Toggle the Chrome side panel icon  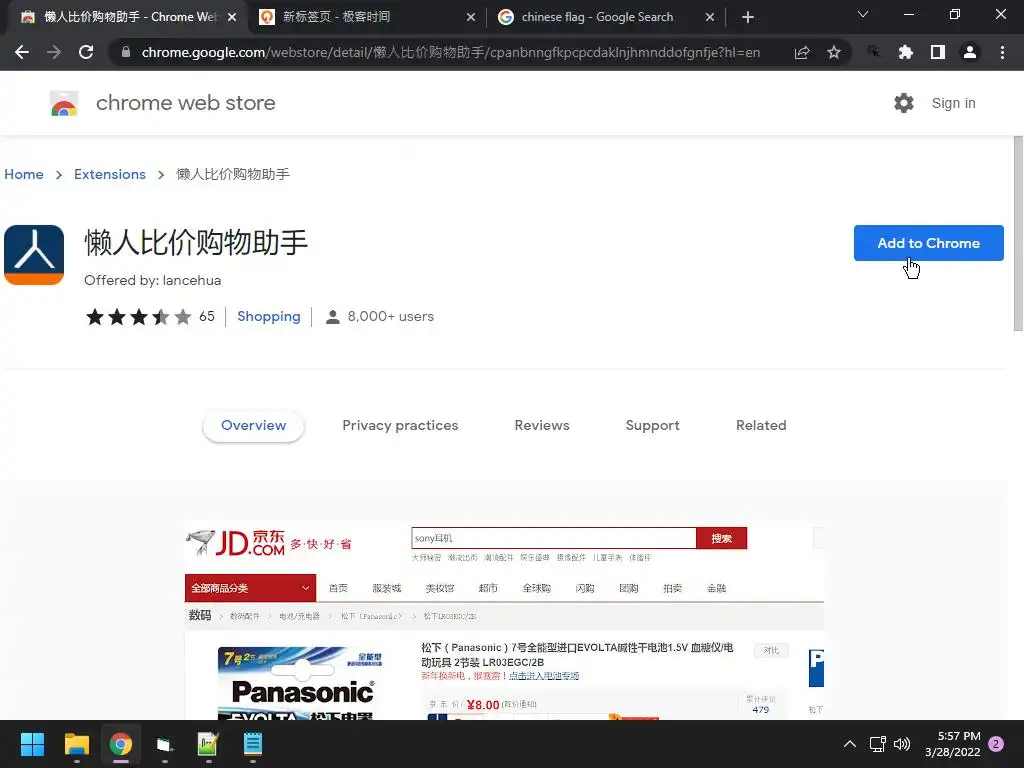pos(938,52)
